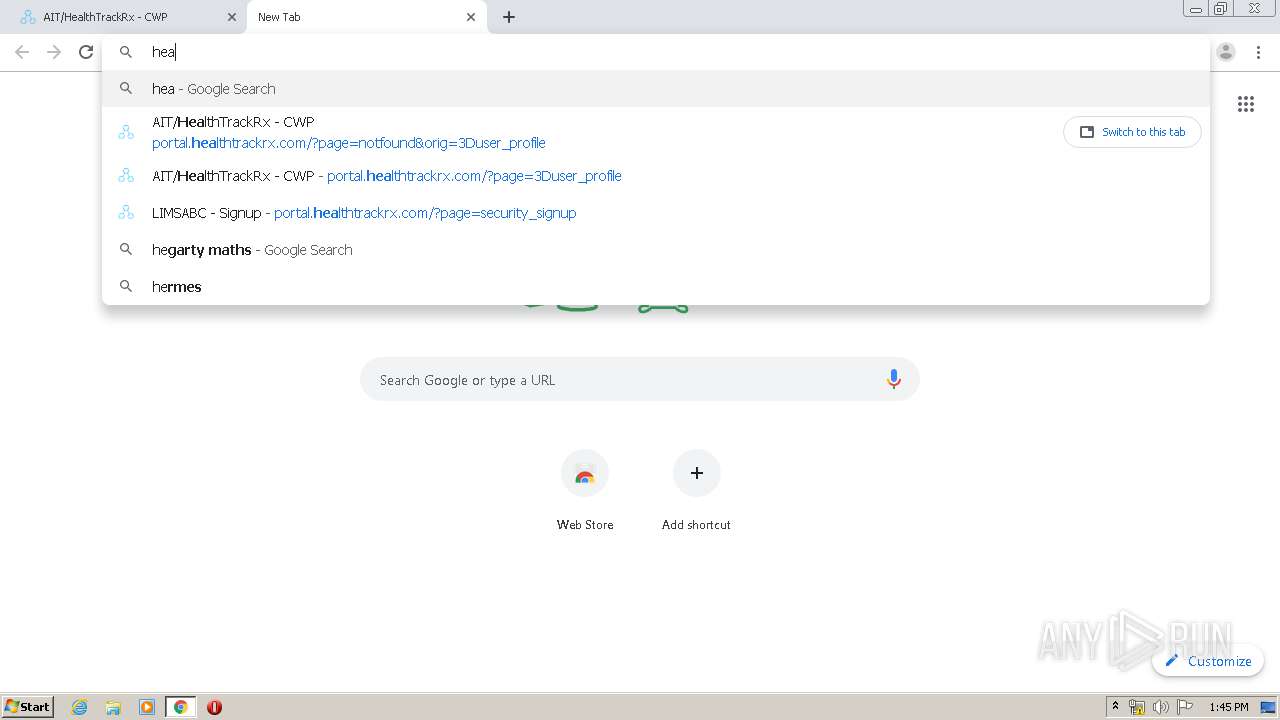
Task: Open the Chrome three-dot menu
Action: click(1258, 52)
